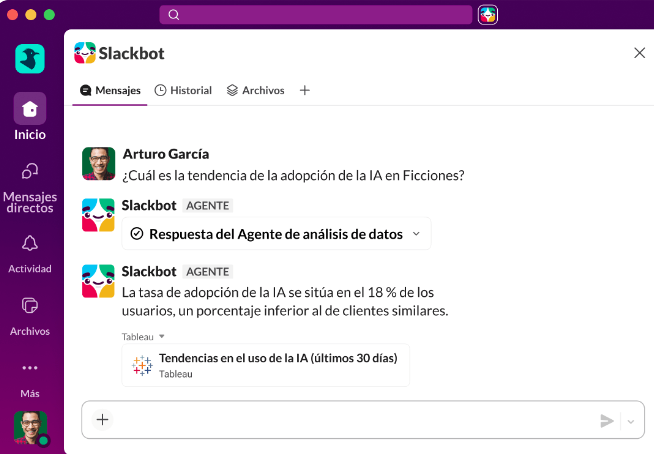Open Tendencias en el uso de la IA link
This screenshot has height=454, width=654.
pos(278,358)
